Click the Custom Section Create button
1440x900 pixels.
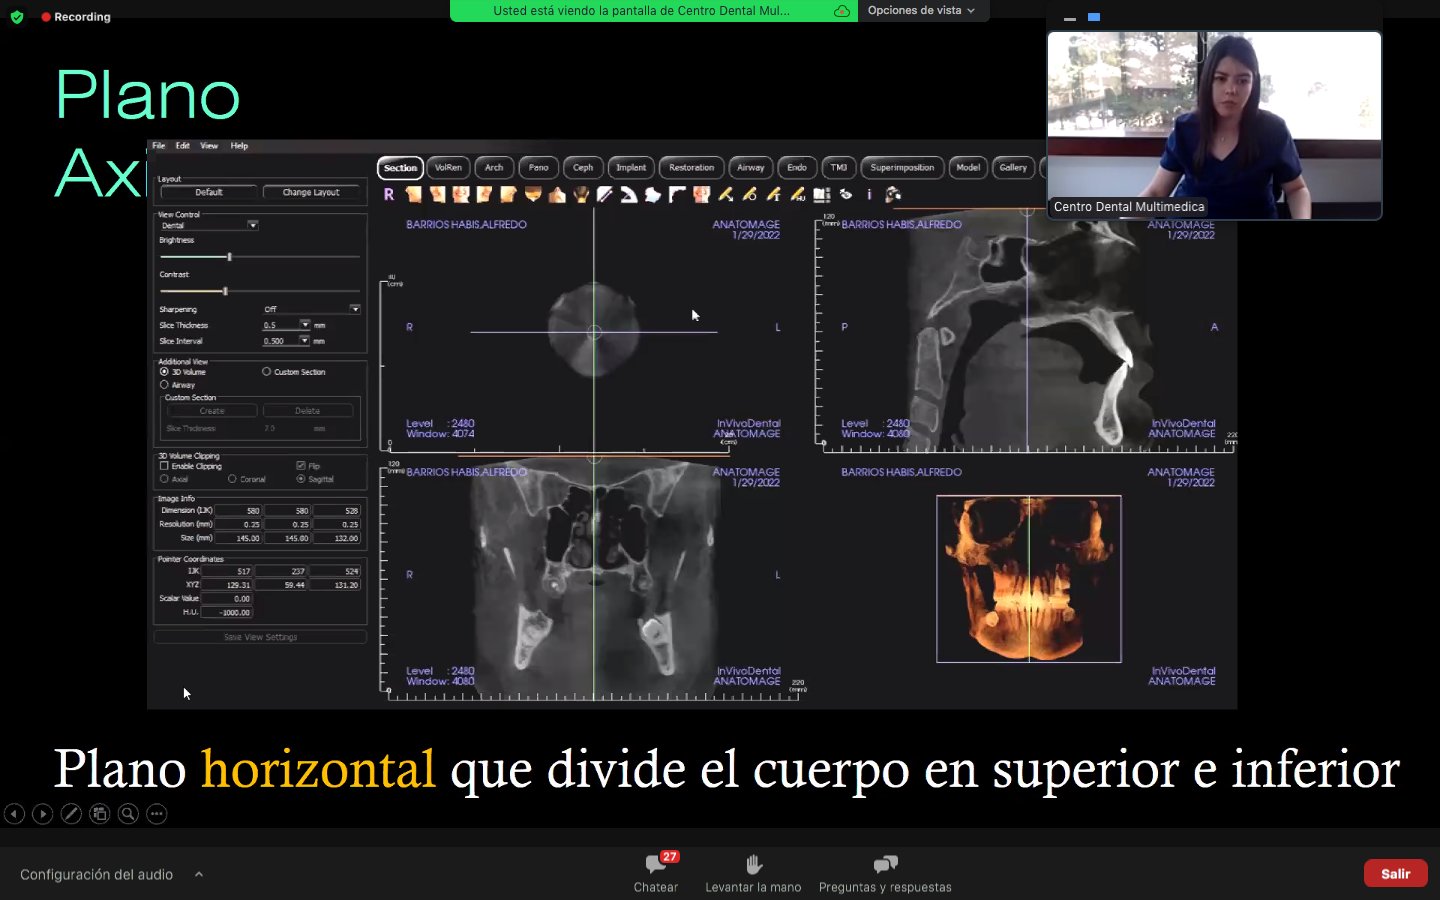pyautogui.click(x=212, y=411)
